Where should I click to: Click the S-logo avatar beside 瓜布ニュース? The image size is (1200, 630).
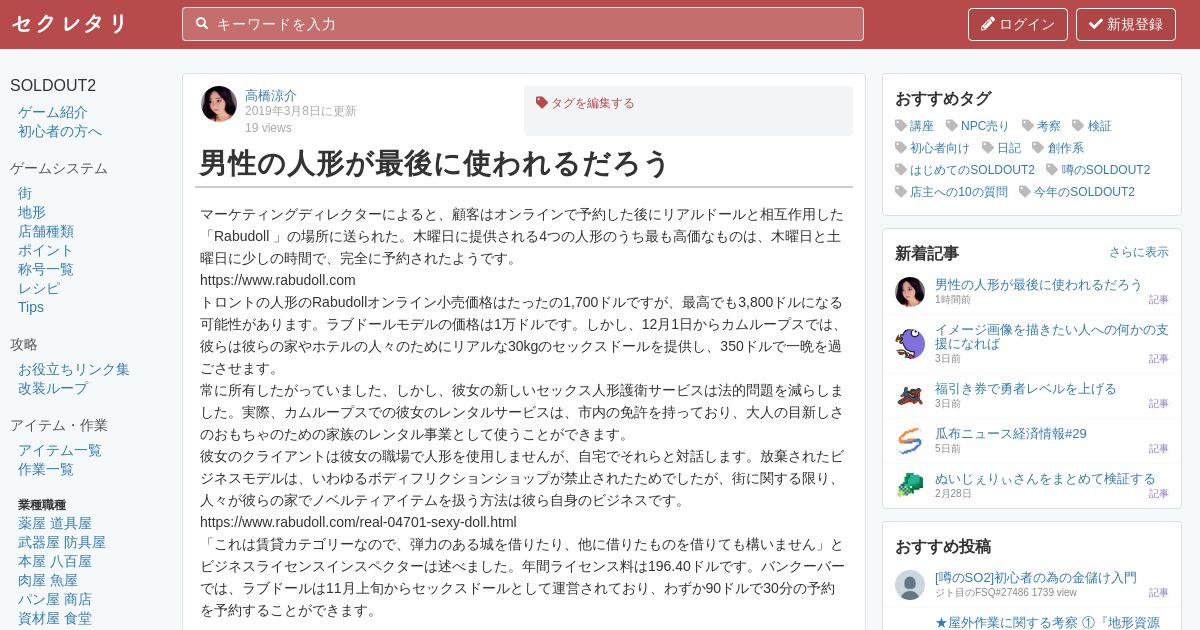click(910, 440)
